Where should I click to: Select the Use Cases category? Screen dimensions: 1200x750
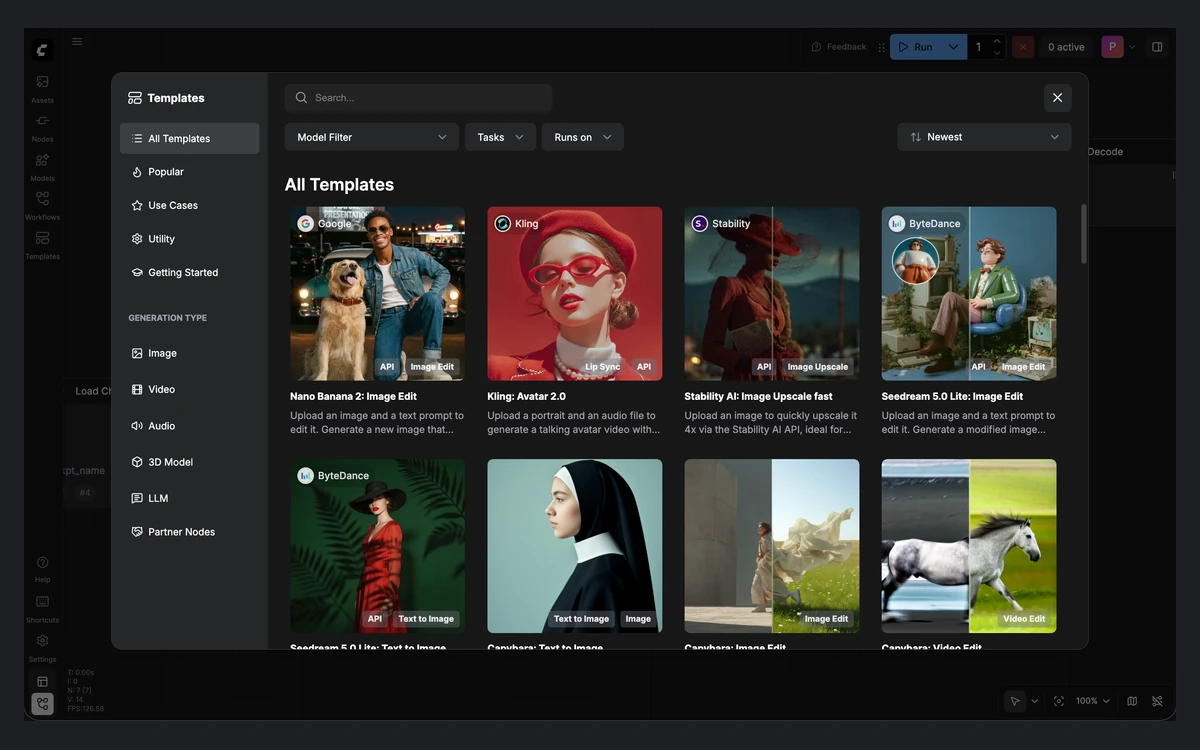[x=190, y=205]
